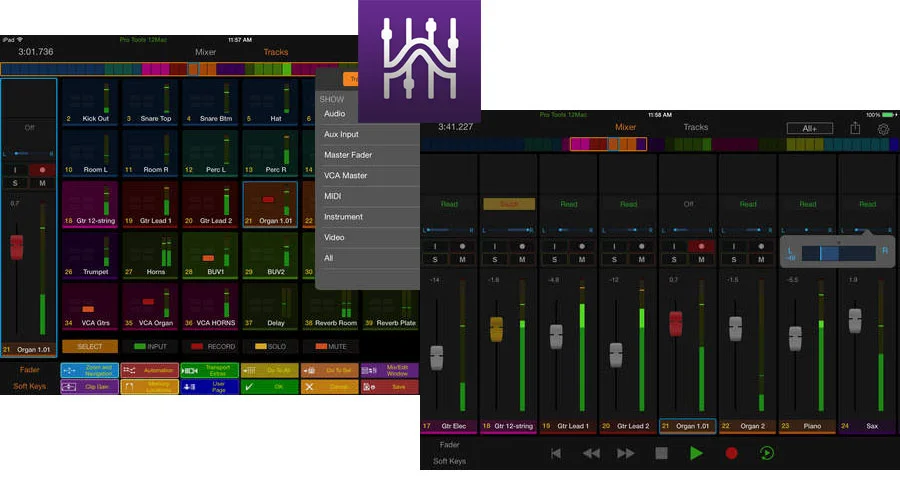Open the Off automation mode in left window

click(29, 127)
